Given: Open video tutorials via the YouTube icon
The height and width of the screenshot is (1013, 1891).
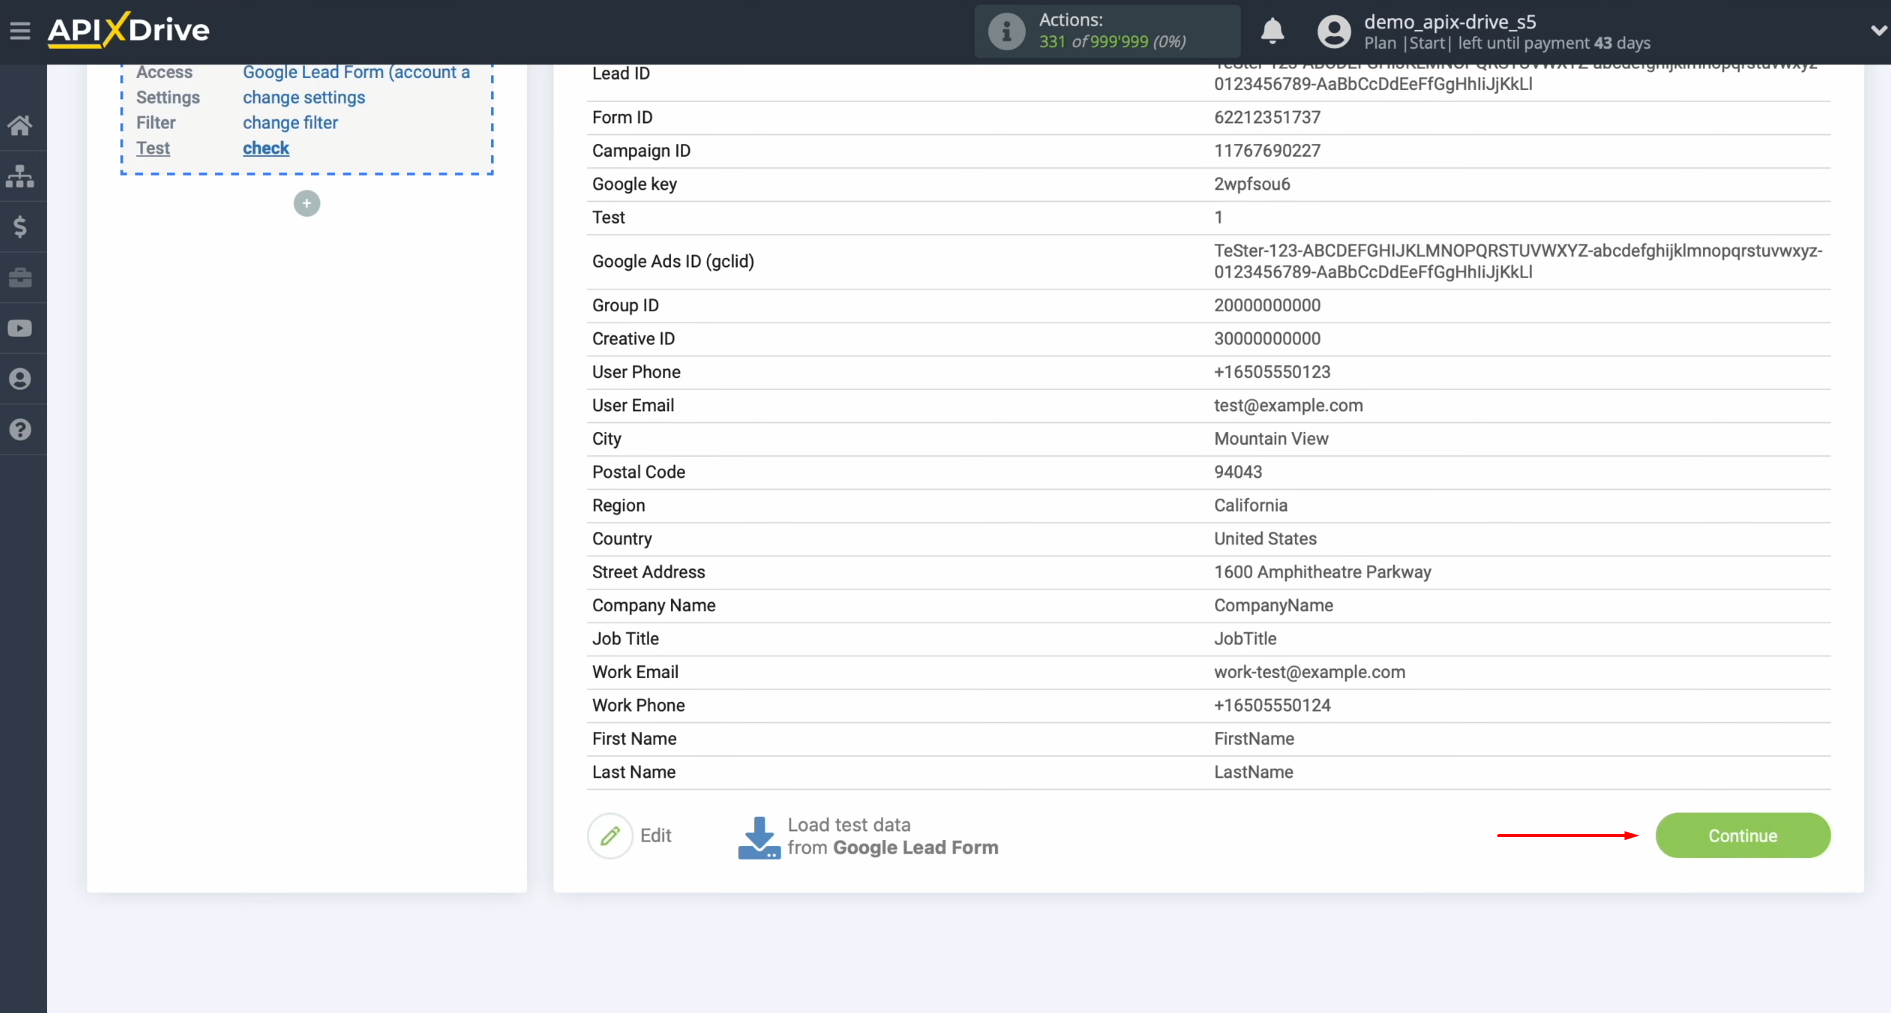Looking at the screenshot, I should coord(21,328).
